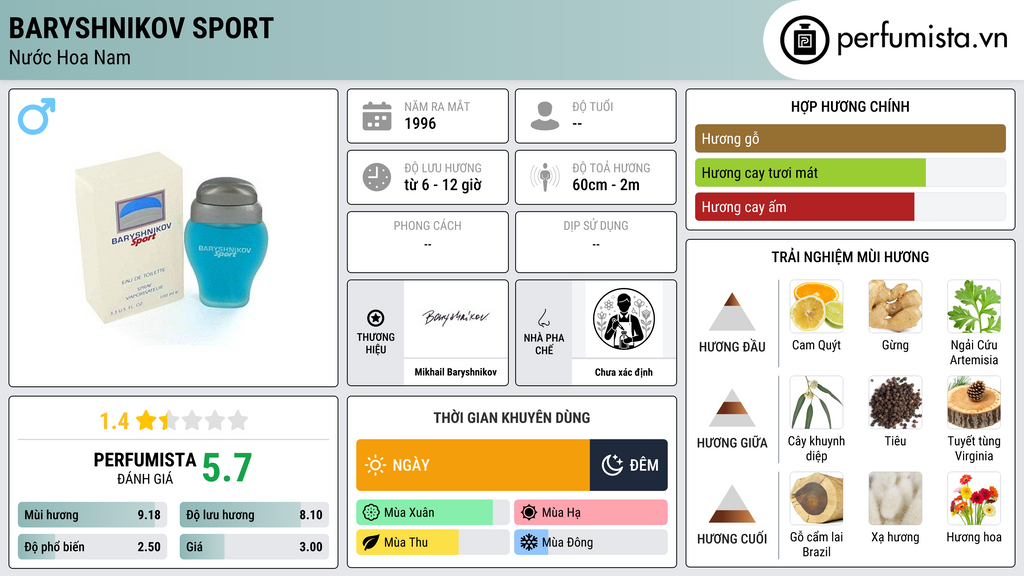The height and width of the screenshot is (576, 1024).
Task: Click the Độ phổ biến 2.50 rating bar
Action: coord(93,547)
